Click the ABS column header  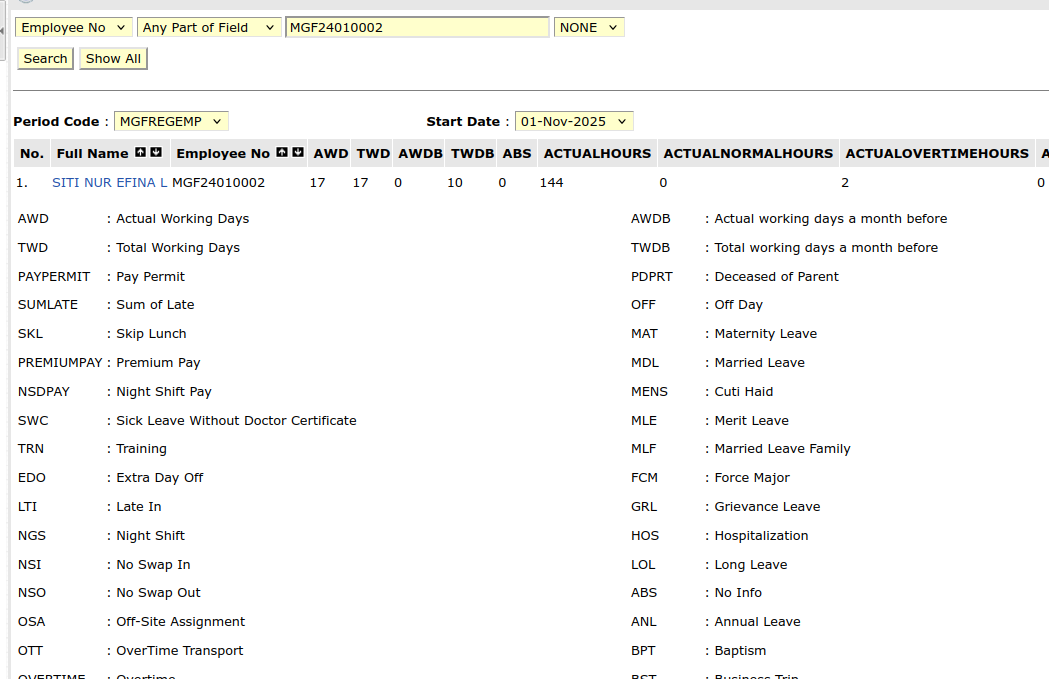coord(517,154)
